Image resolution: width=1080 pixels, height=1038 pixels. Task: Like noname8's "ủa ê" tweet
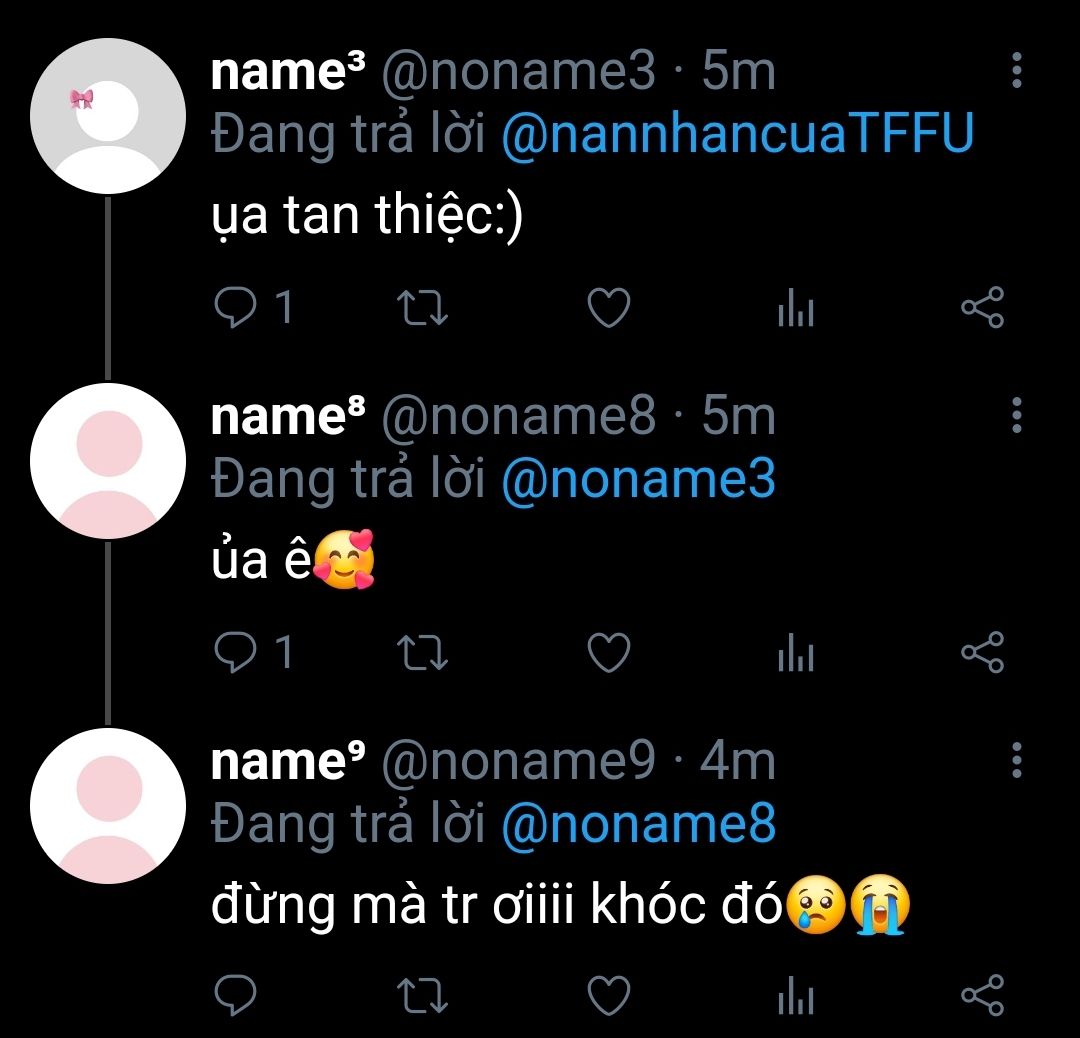click(607, 653)
